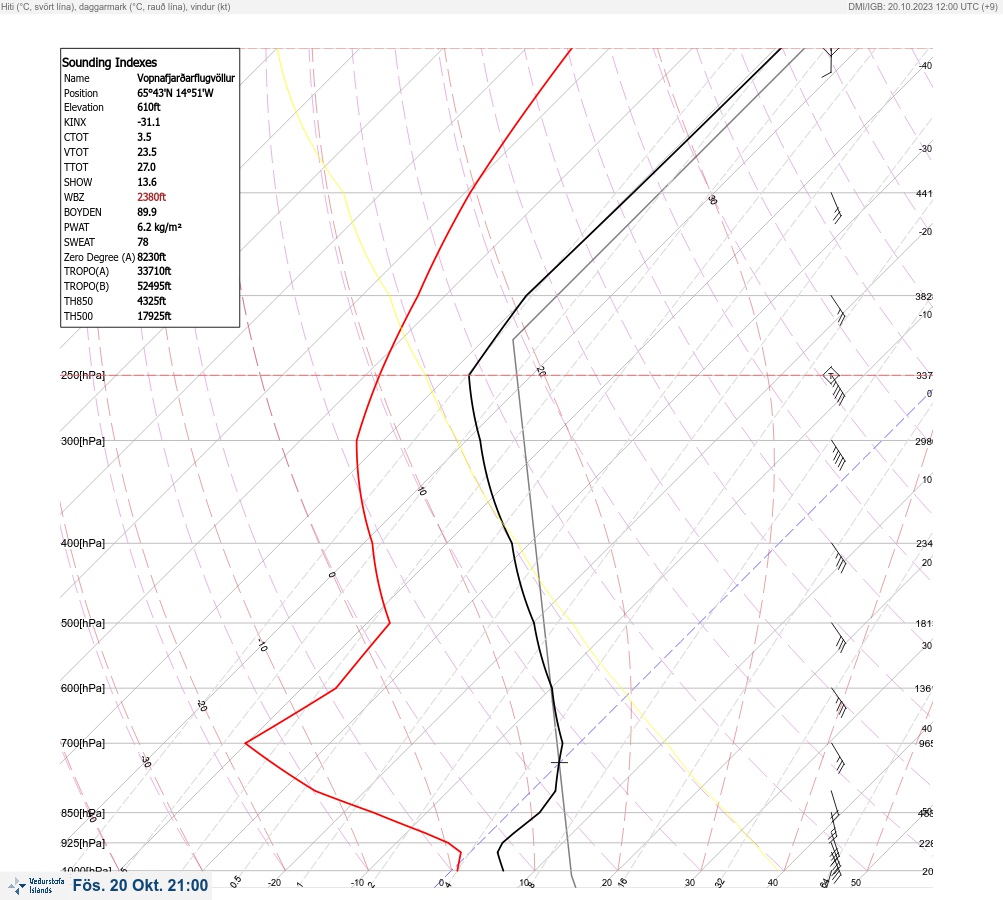Click the TH500 value '17925ft'
Viewport: 1003px width, 900px height.
click(154, 316)
